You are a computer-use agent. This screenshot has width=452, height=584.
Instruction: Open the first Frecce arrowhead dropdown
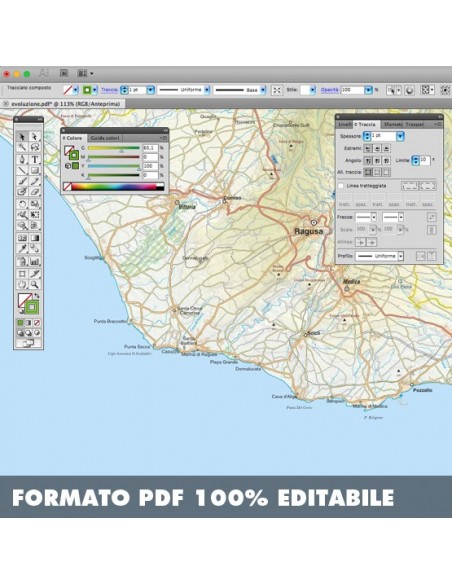click(373, 217)
